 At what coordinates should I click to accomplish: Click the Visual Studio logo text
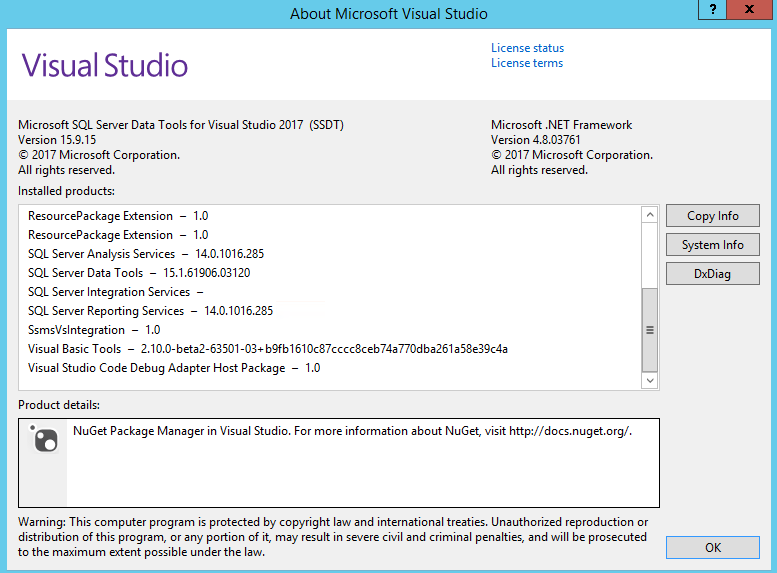click(105, 65)
